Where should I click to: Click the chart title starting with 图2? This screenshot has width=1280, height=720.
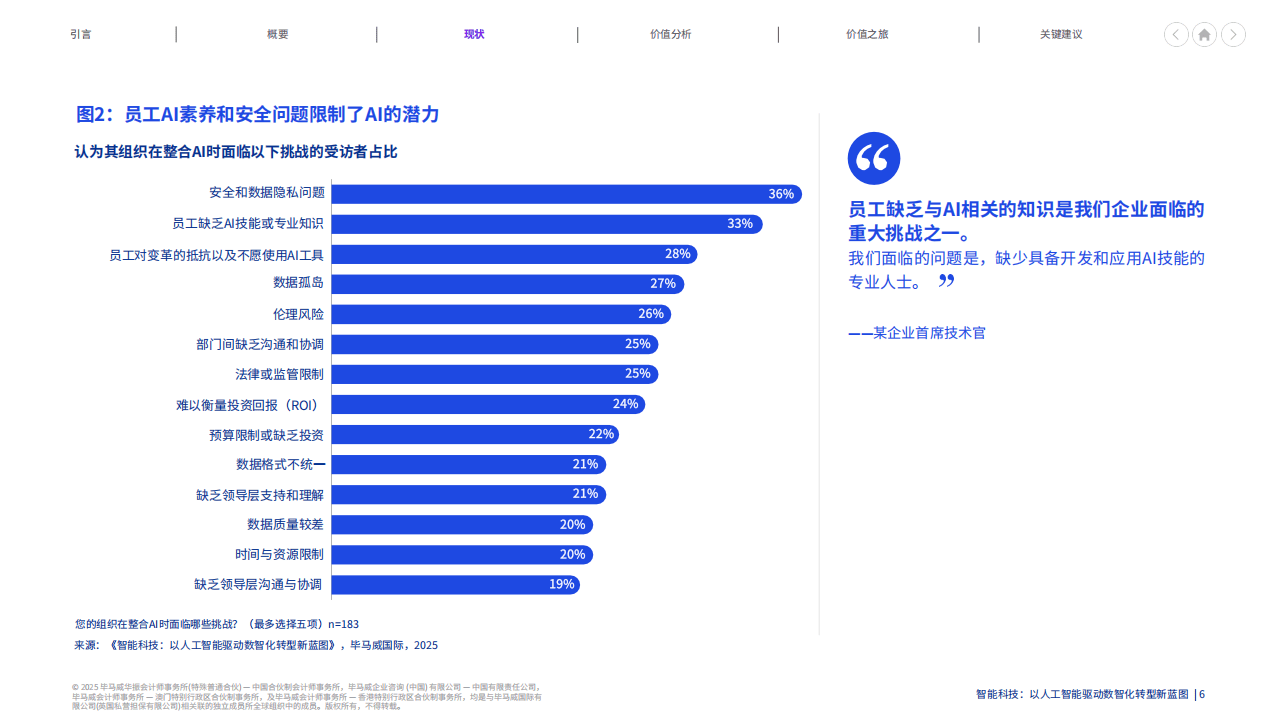click(x=258, y=114)
